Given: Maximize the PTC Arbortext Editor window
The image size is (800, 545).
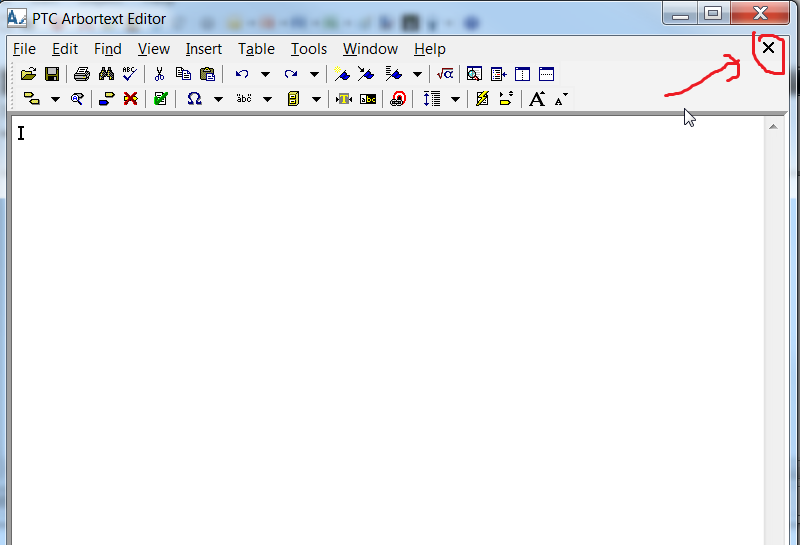Looking at the screenshot, I should coord(713,13).
